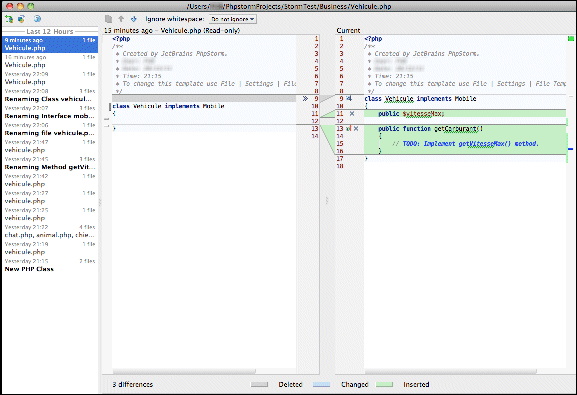Click the '16 minutes ago - Vehicule.php (Read-only)' title
The image size is (577, 395).
172,31
